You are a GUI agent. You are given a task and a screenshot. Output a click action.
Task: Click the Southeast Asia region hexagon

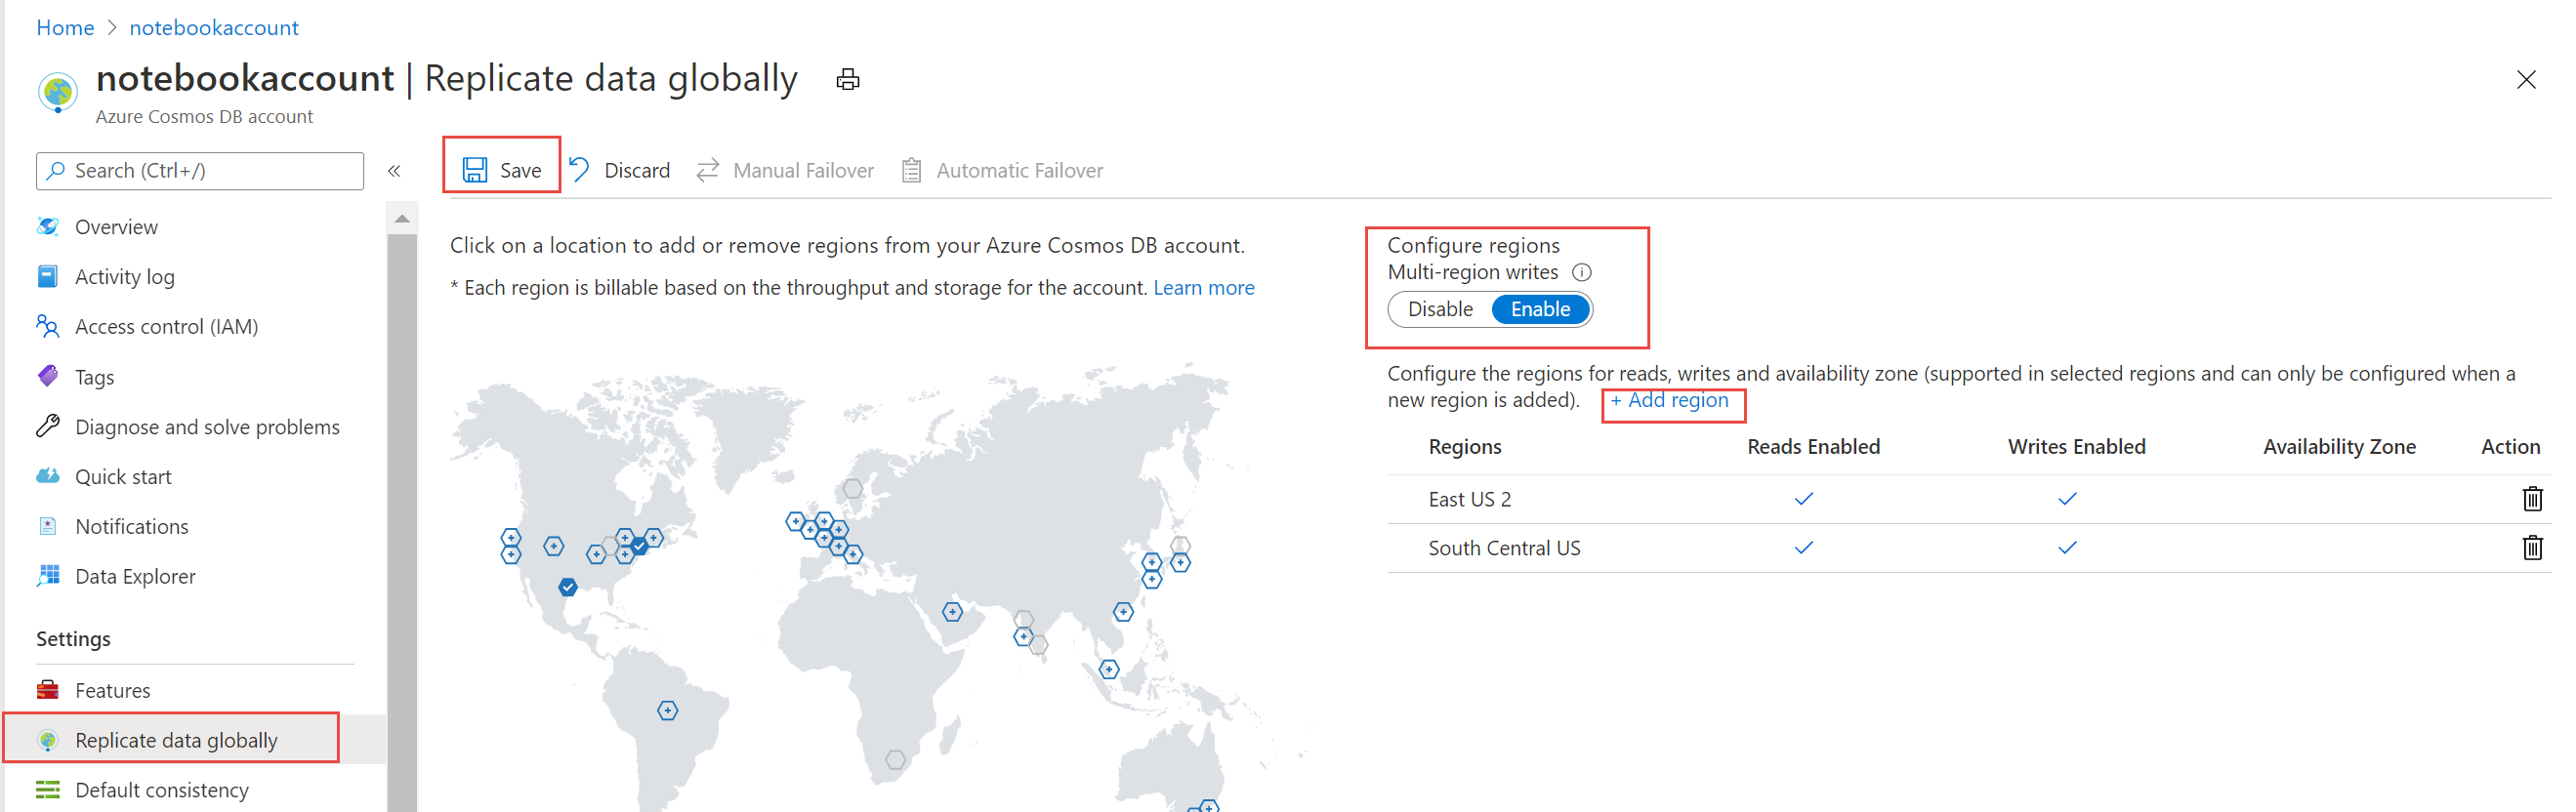(1109, 669)
